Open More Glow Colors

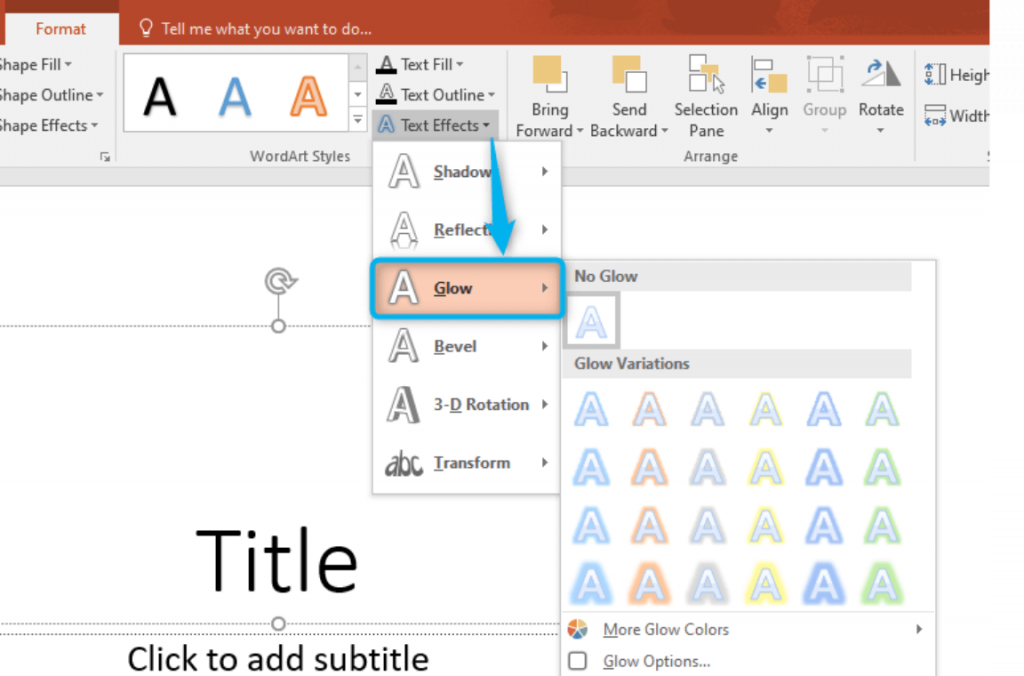665,629
